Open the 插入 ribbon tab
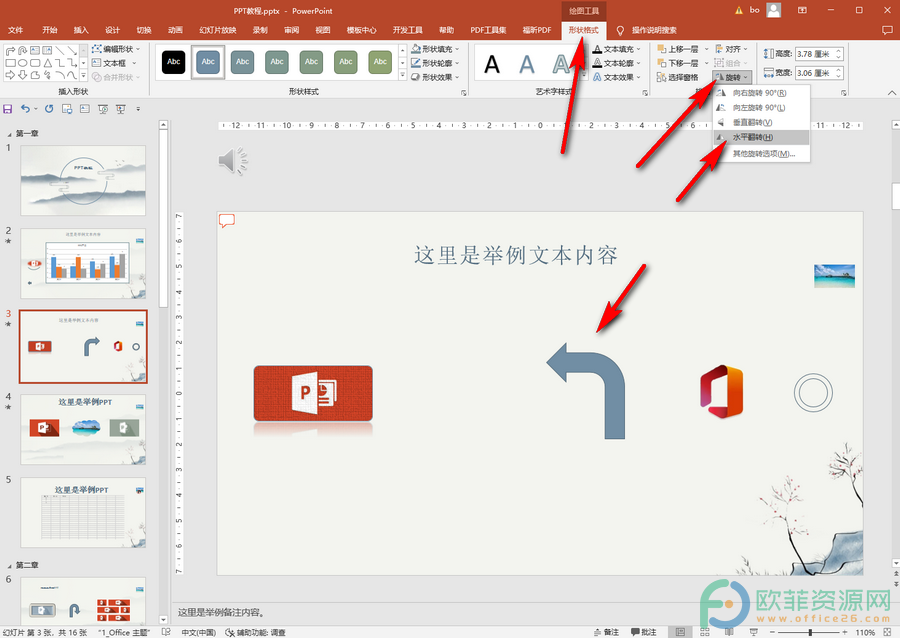 pos(81,30)
